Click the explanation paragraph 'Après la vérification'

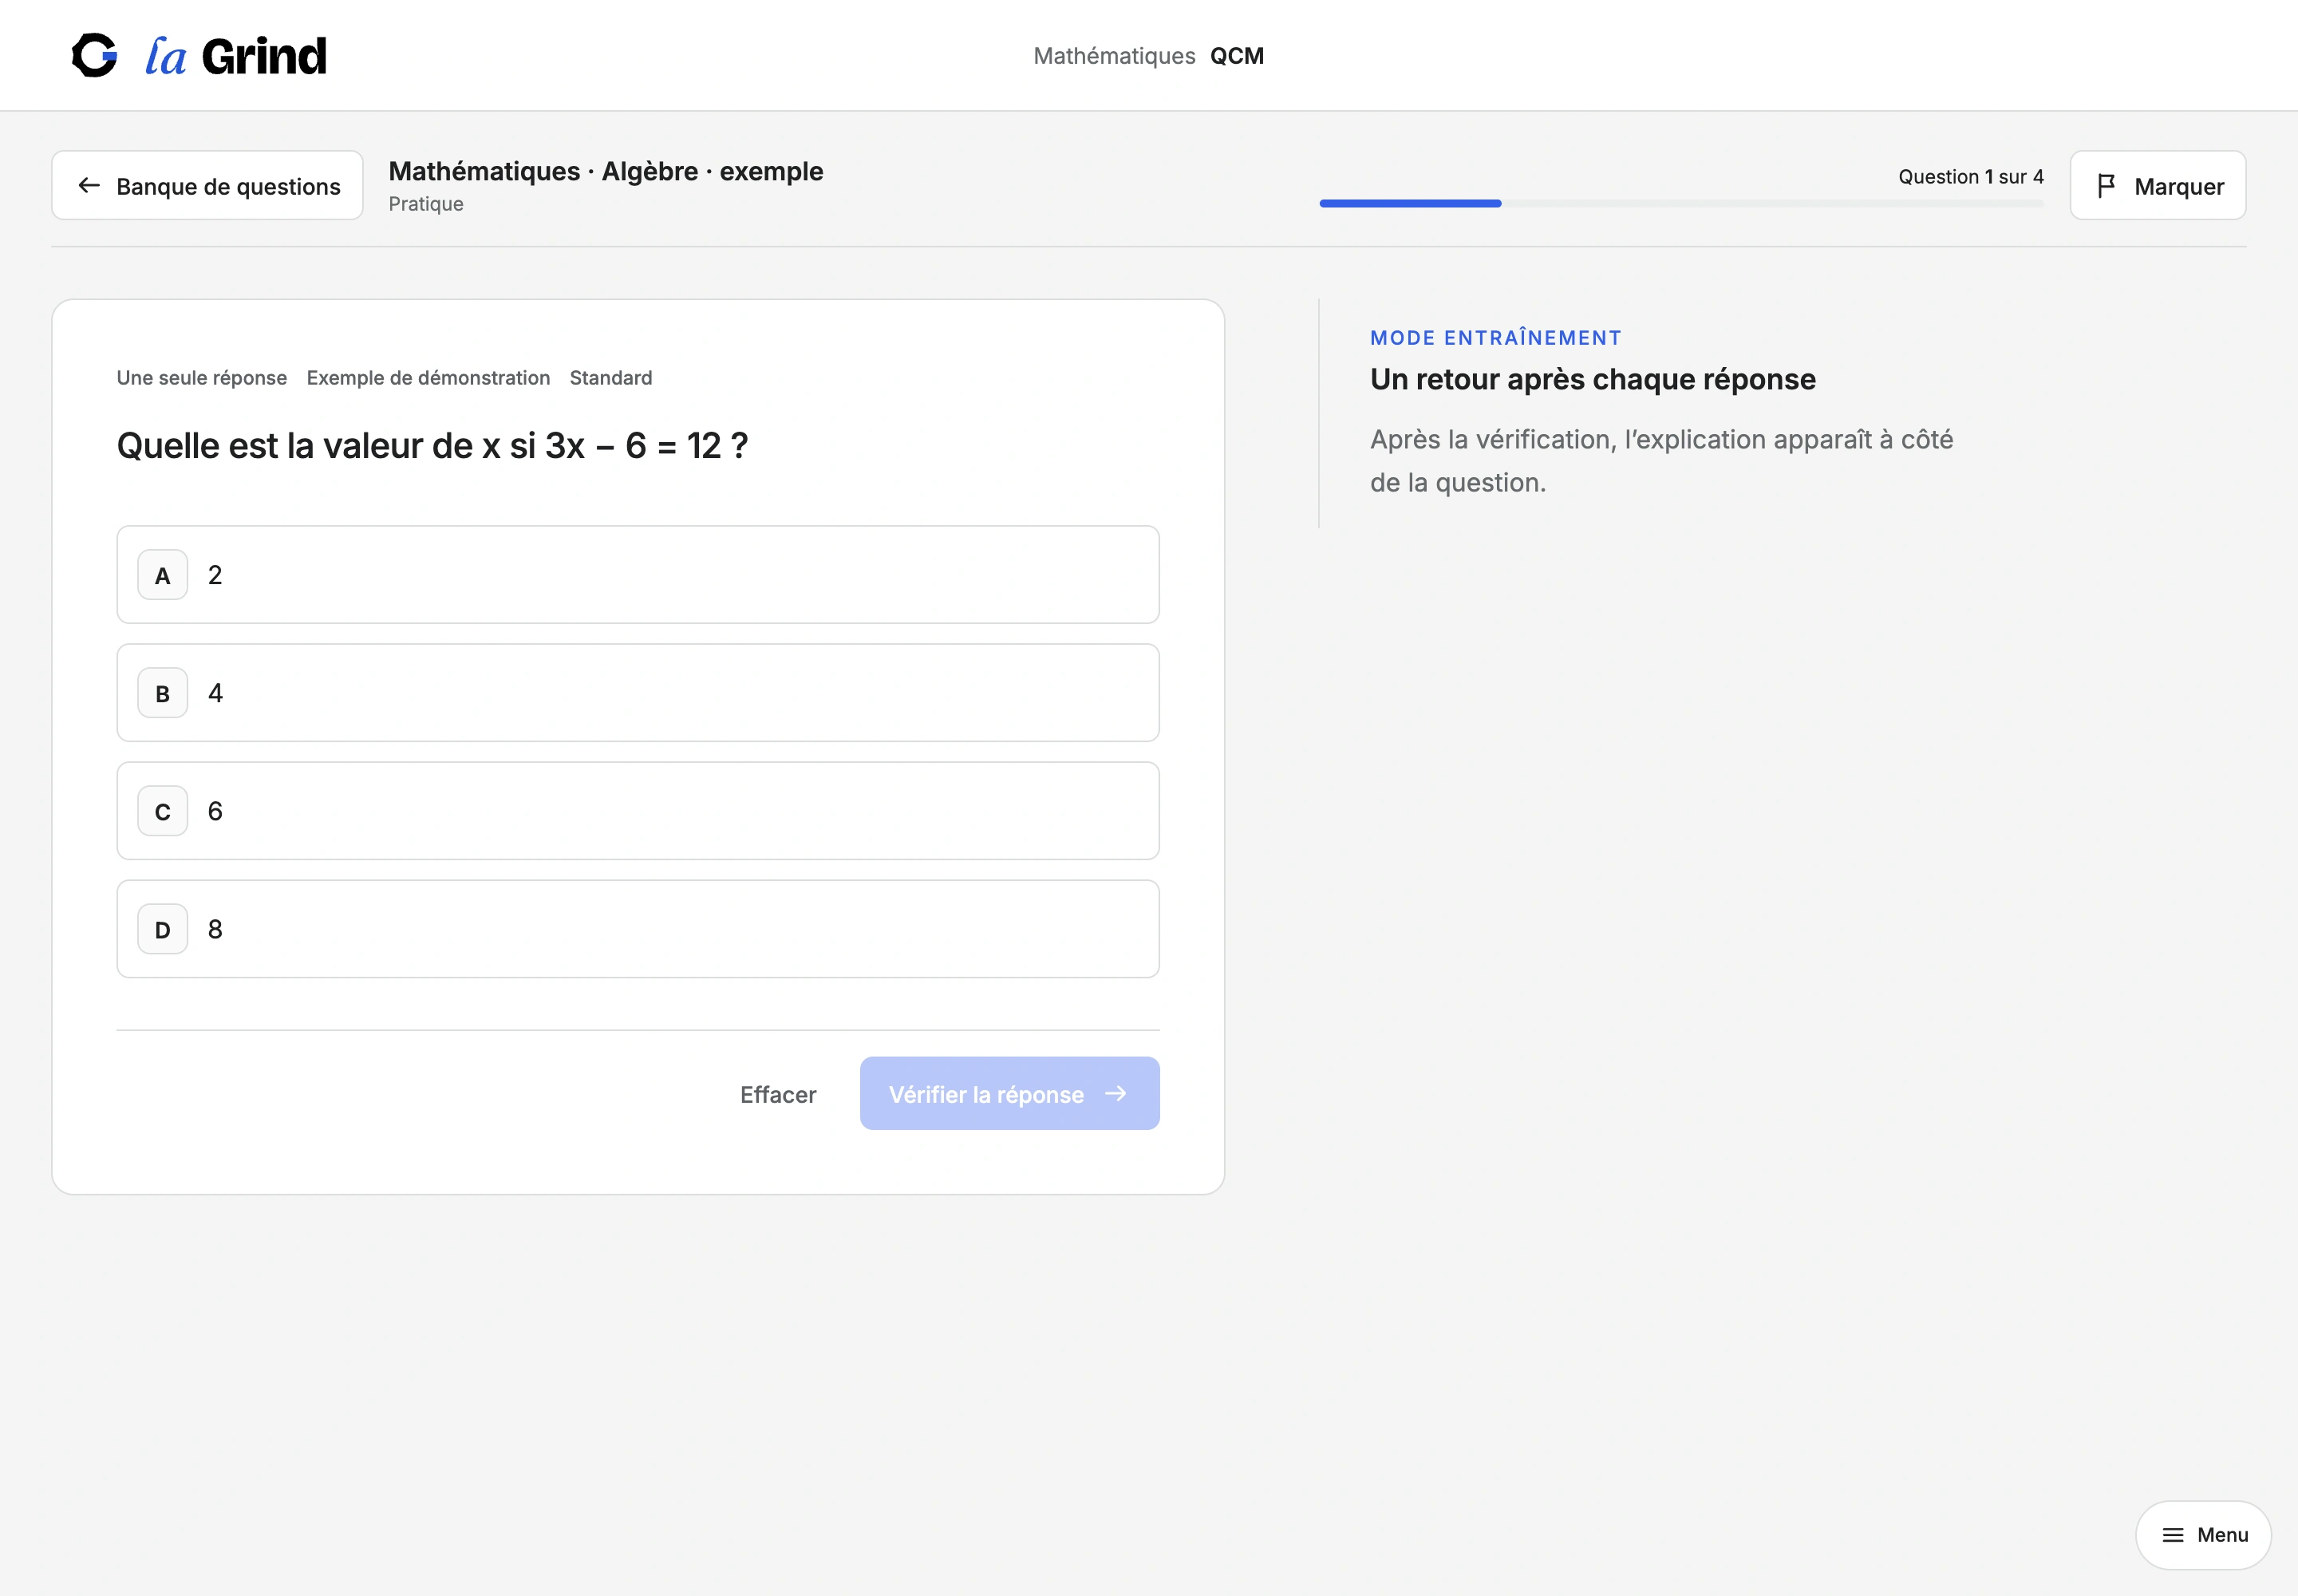(x=1661, y=461)
